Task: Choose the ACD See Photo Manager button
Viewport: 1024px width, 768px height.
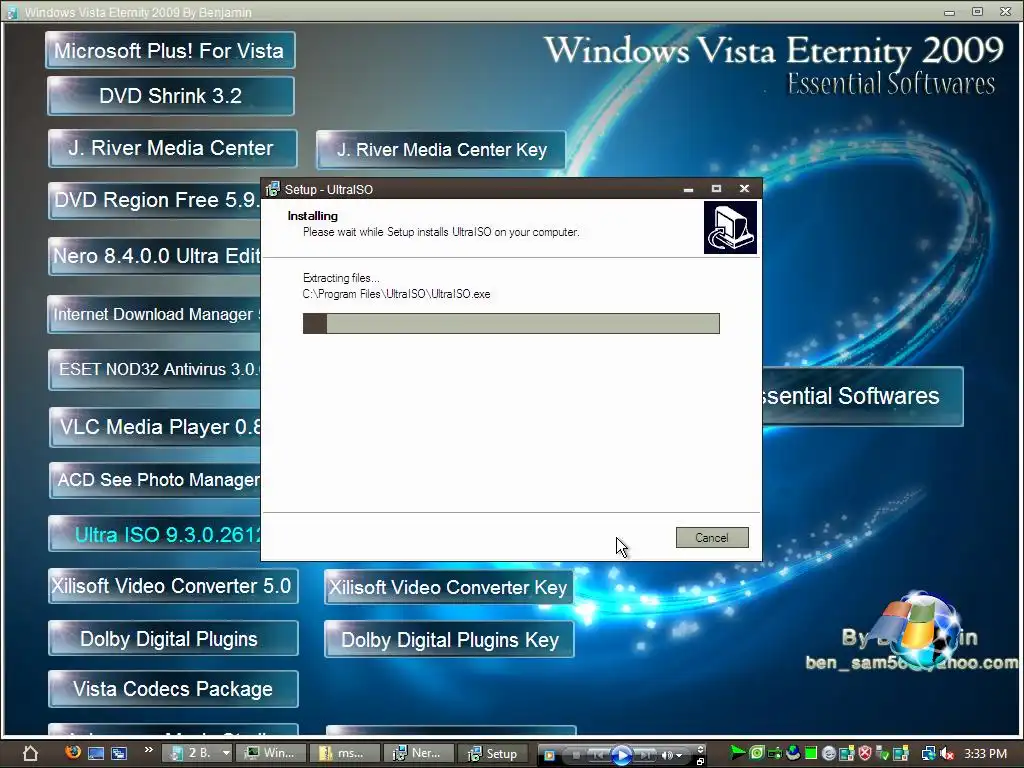Action: (x=155, y=480)
